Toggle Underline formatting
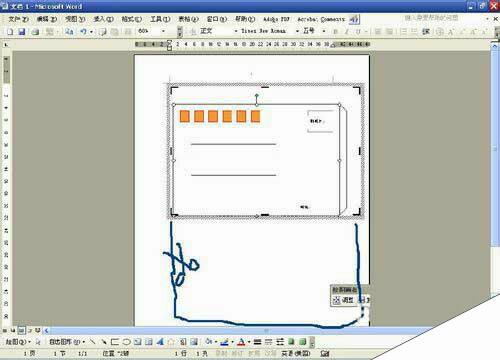The width and height of the screenshot is (500, 360). [358, 32]
